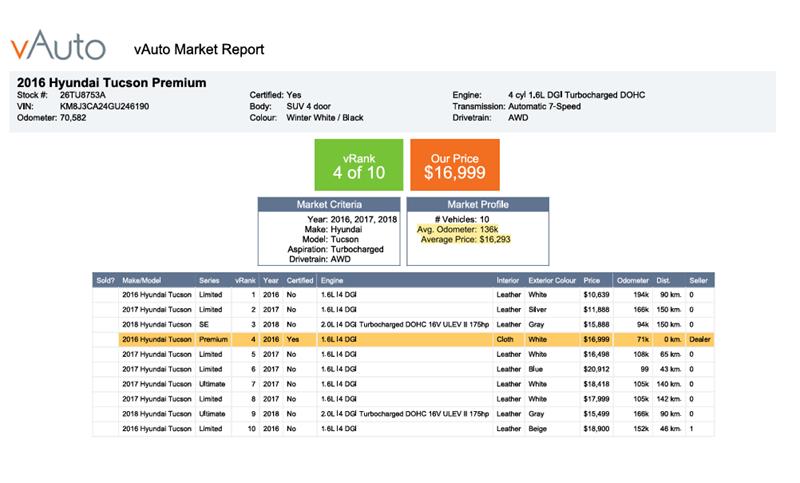800x483 pixels.
Task: Click the Premium series cell
Action: (213, 339)
